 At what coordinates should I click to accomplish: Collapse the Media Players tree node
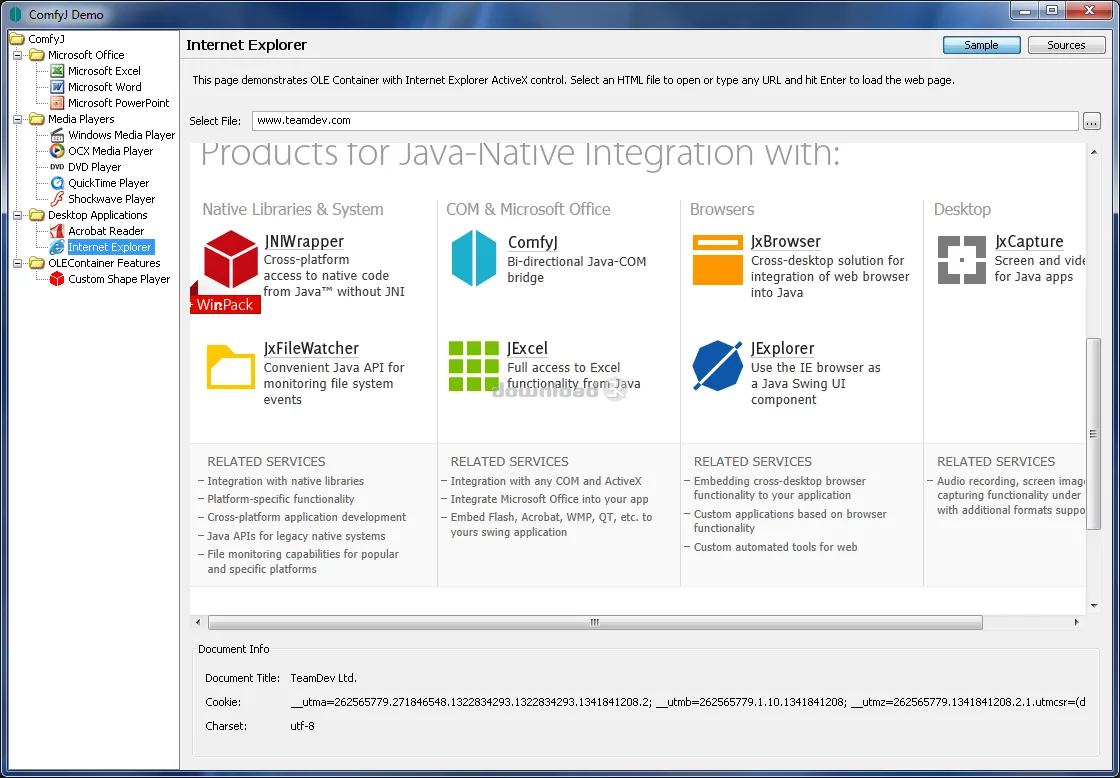coord(18,119)
